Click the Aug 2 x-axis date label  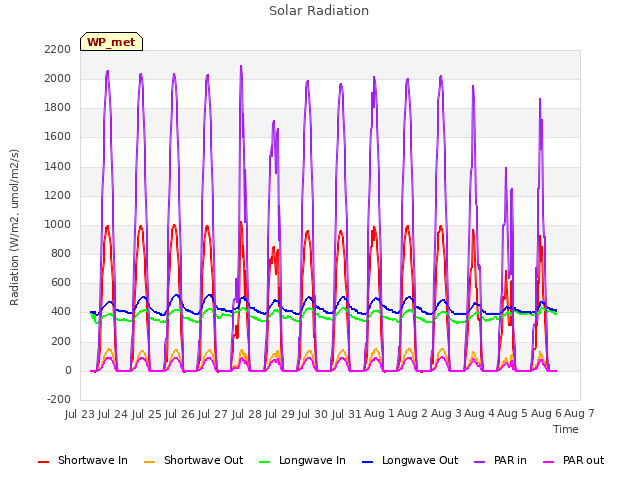412,414
